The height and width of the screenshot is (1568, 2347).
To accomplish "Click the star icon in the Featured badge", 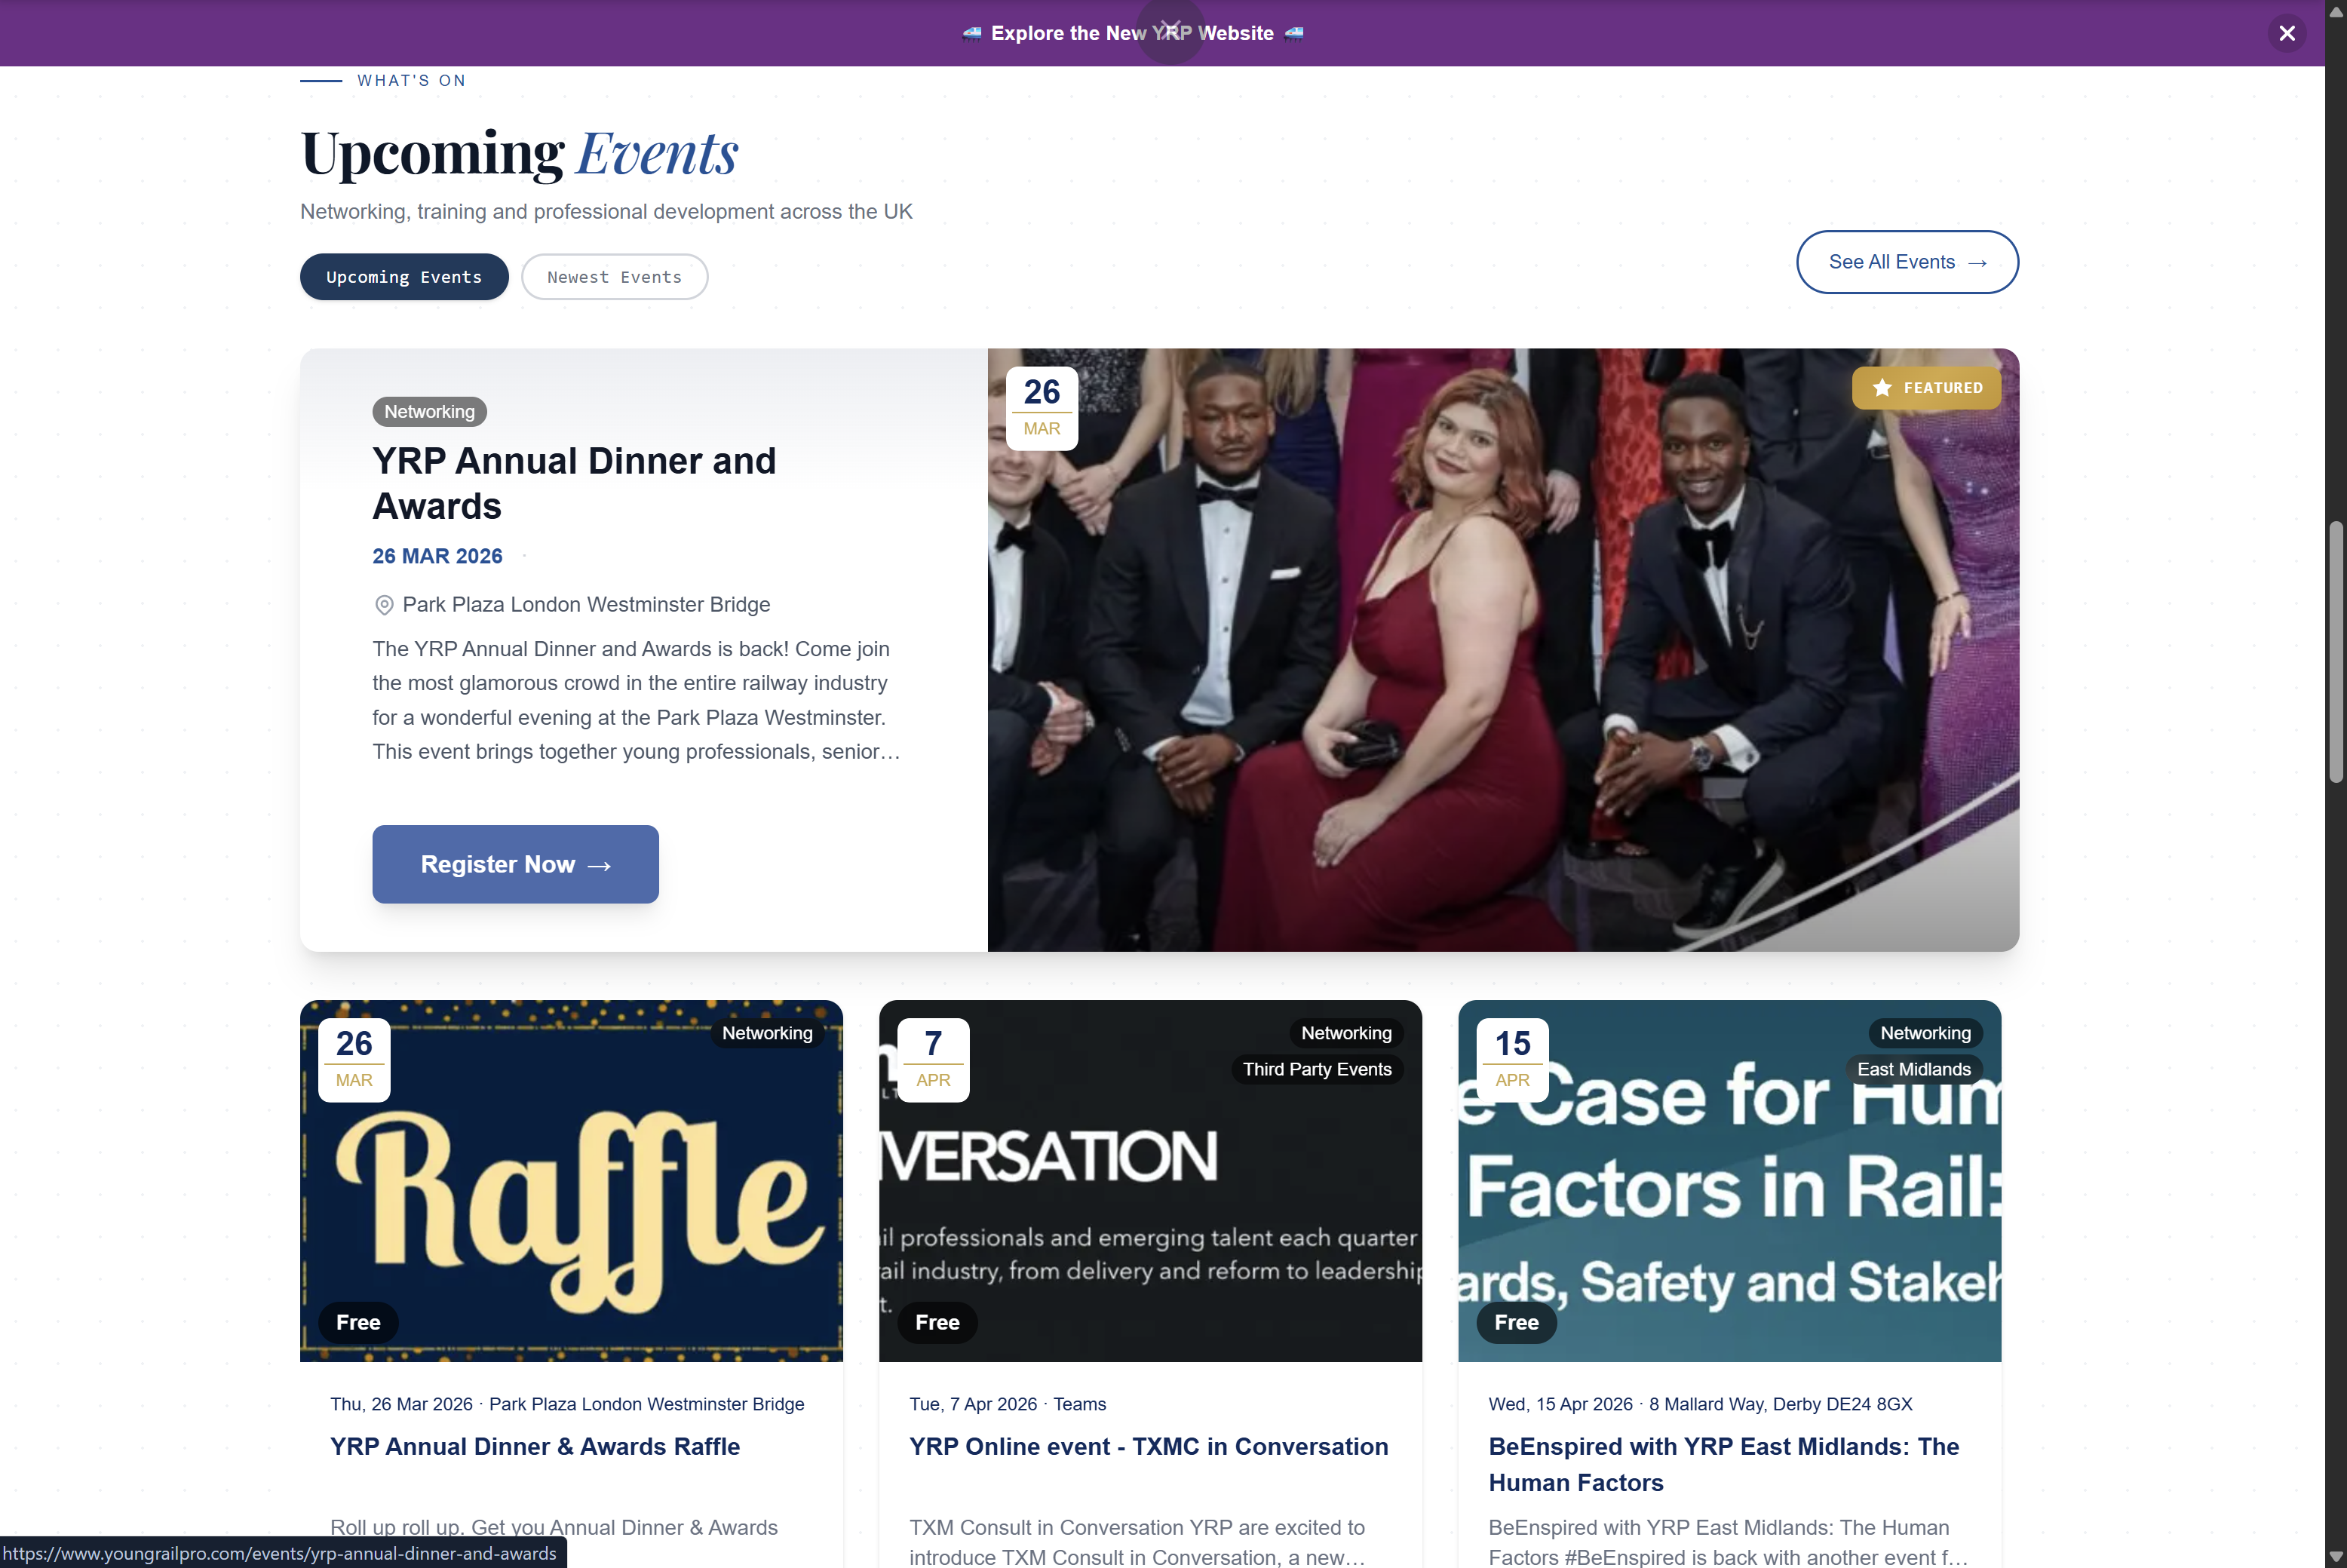I will (1881, 388).
